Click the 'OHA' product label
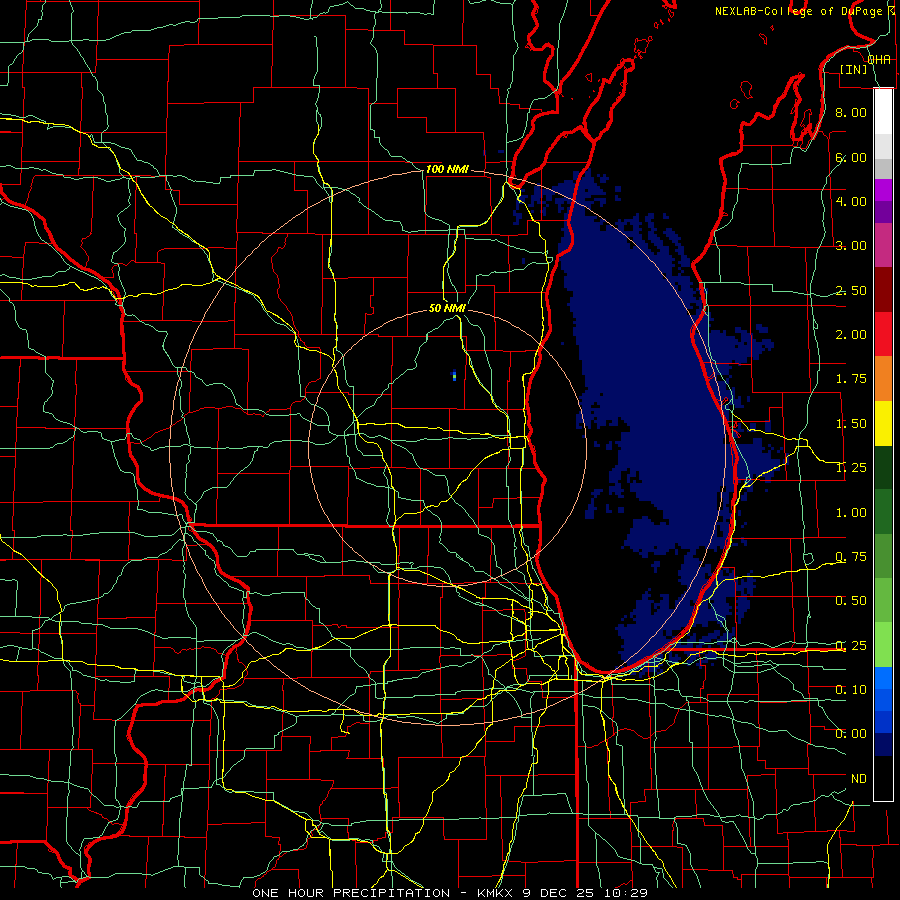 pos(879,60)
